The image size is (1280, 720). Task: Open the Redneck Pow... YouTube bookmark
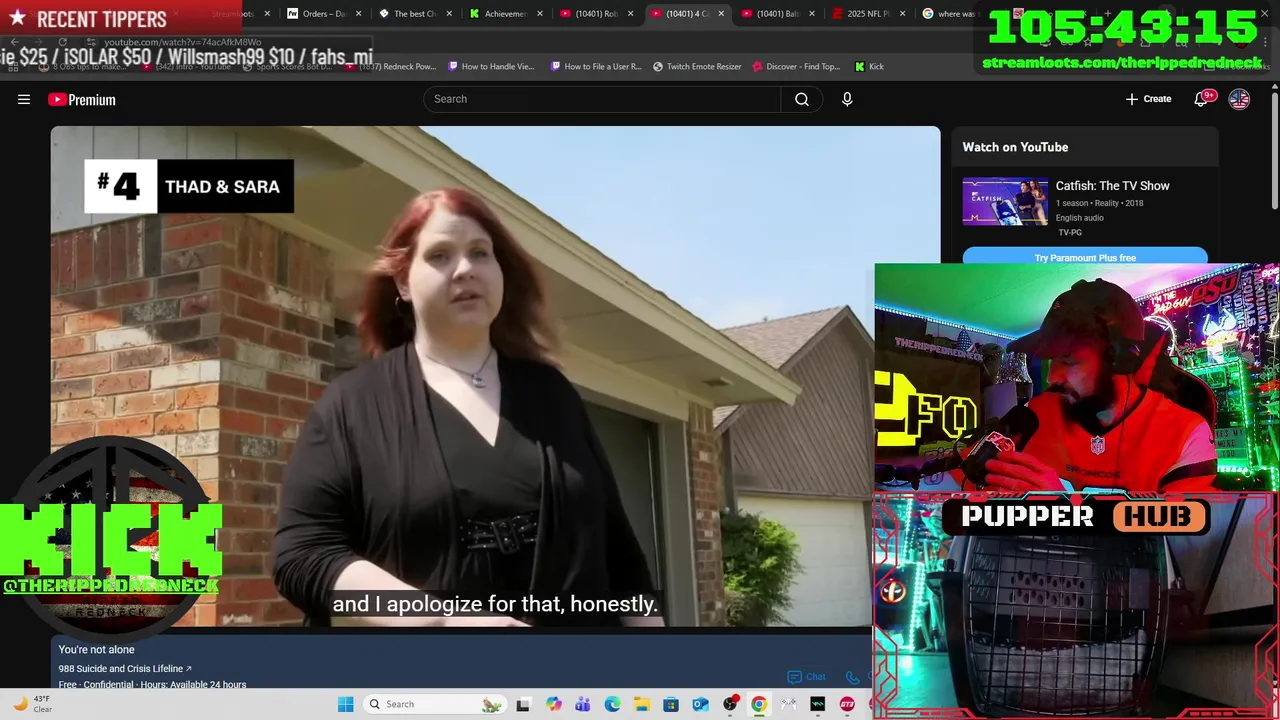tap(390, 67)
